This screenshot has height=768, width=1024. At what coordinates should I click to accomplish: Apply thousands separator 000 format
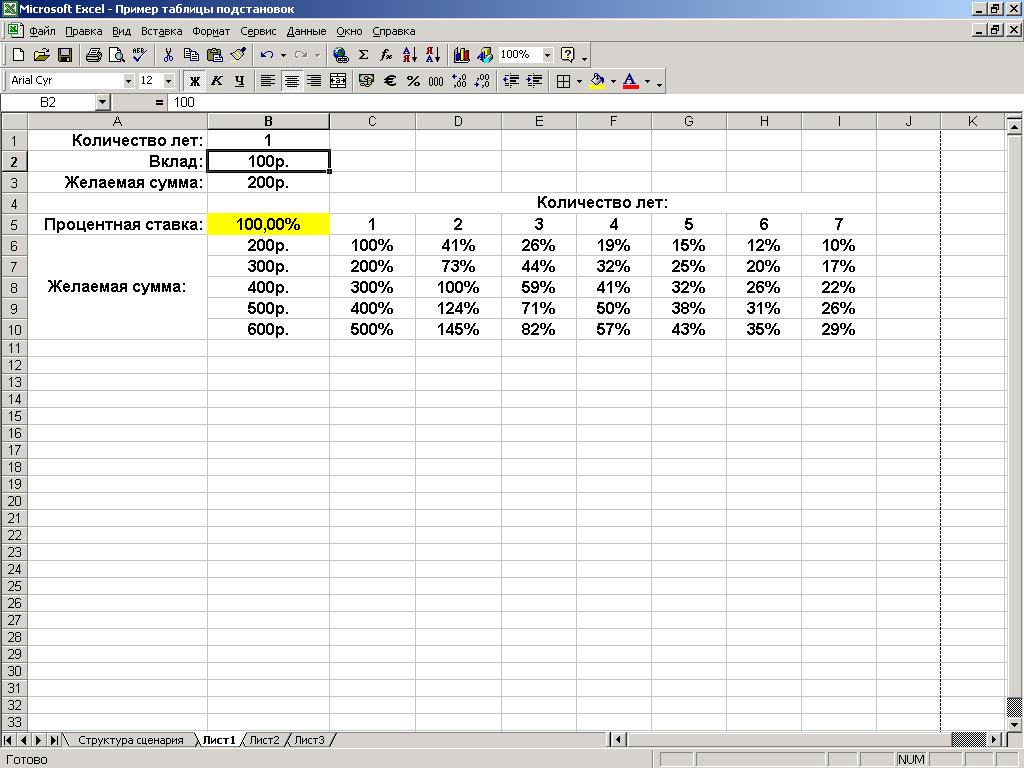436,81
